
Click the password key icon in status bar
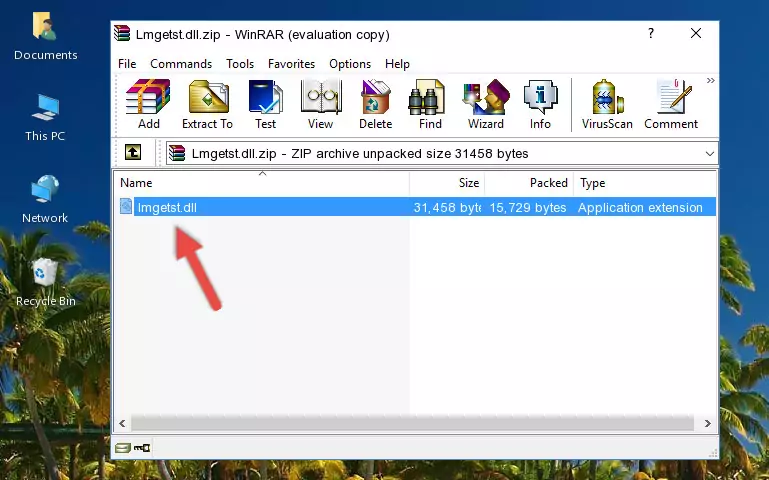(142, 447)
